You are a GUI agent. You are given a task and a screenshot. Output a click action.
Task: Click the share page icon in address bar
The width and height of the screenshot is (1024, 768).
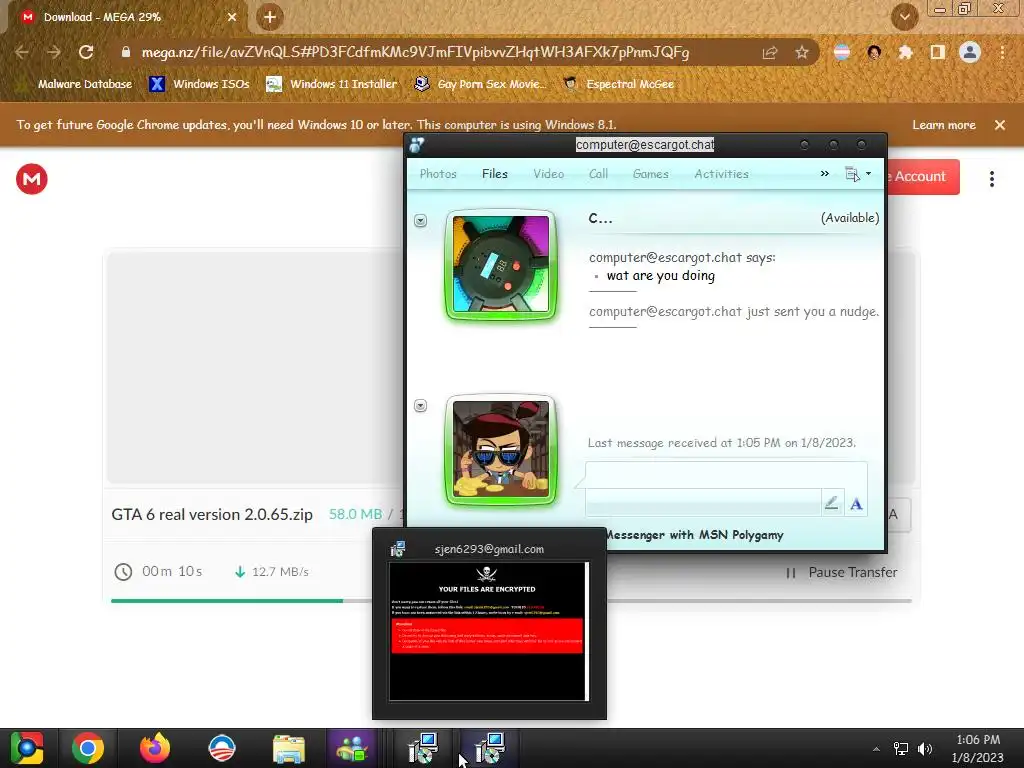pos(770,52)
